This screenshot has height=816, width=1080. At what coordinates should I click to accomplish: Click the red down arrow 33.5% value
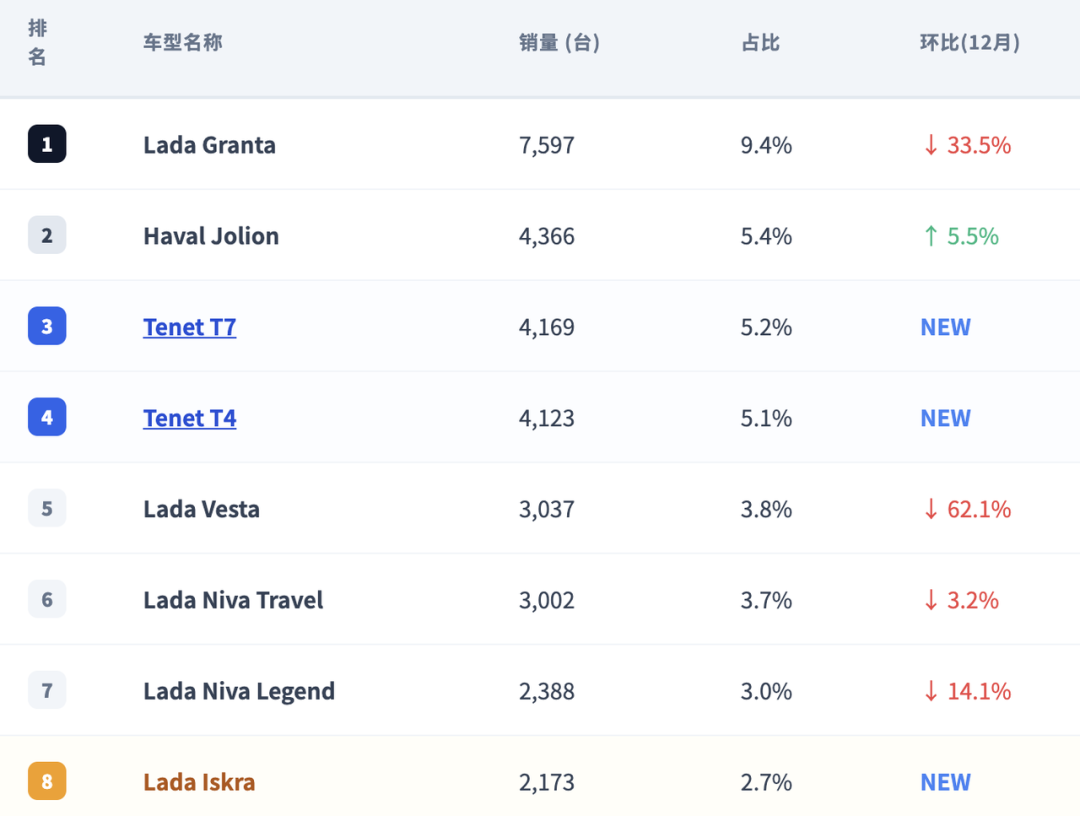(968, 145)
